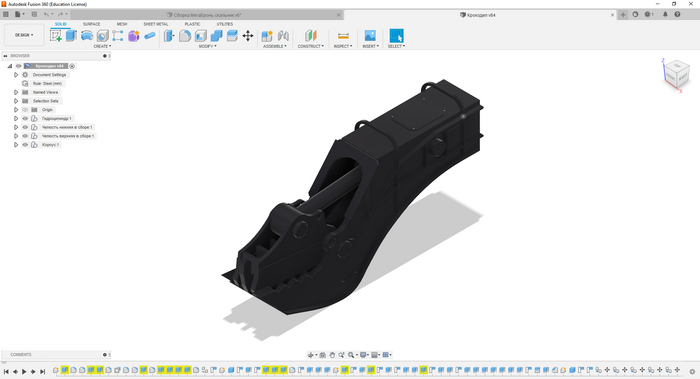The width and height of the screenshot is (700, 379).
Task: Collapse the BROWSER panel
Action: (5, 56)
